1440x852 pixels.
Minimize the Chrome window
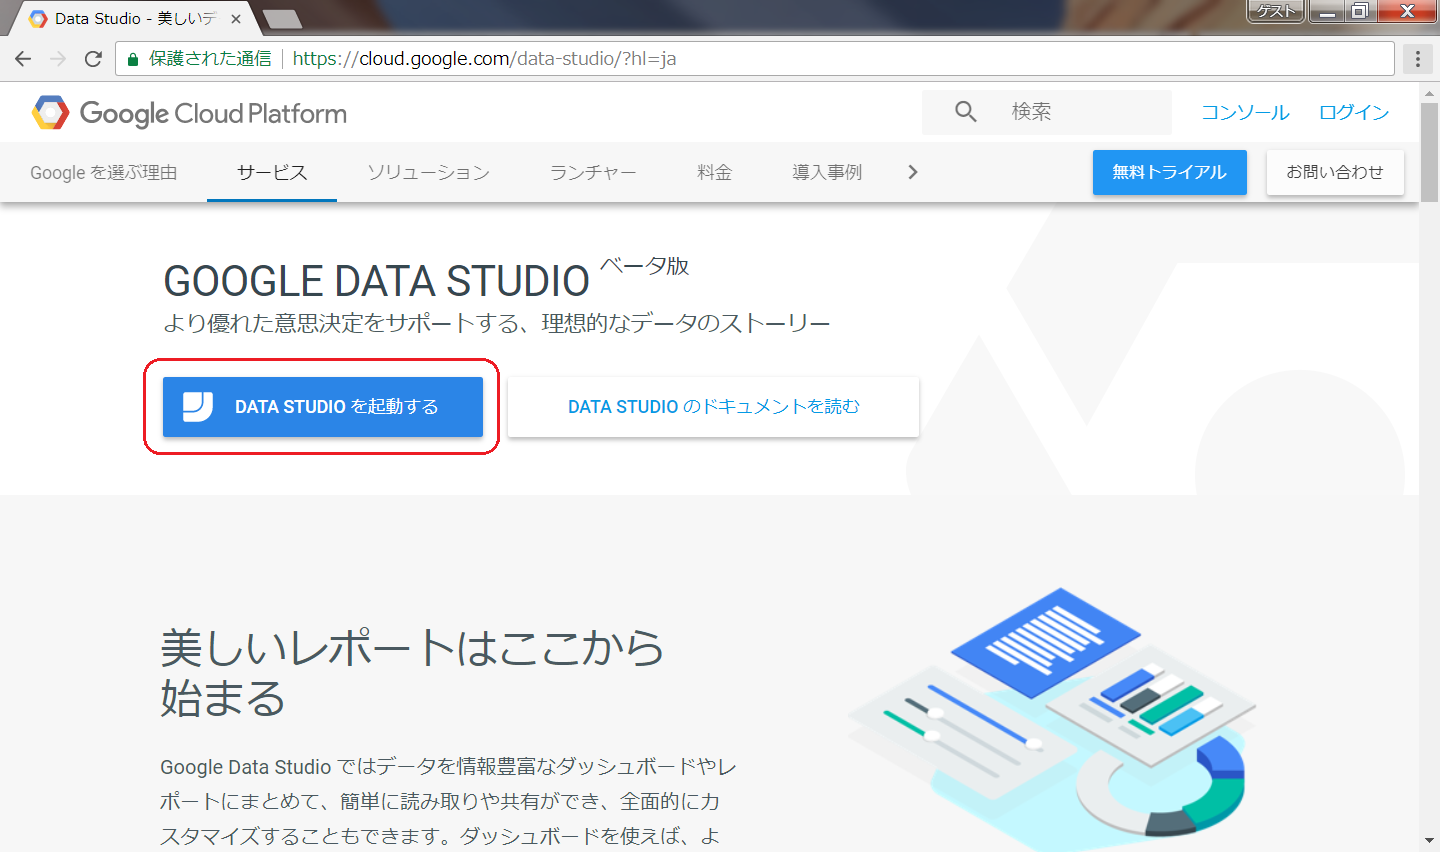pos(1326,11)
